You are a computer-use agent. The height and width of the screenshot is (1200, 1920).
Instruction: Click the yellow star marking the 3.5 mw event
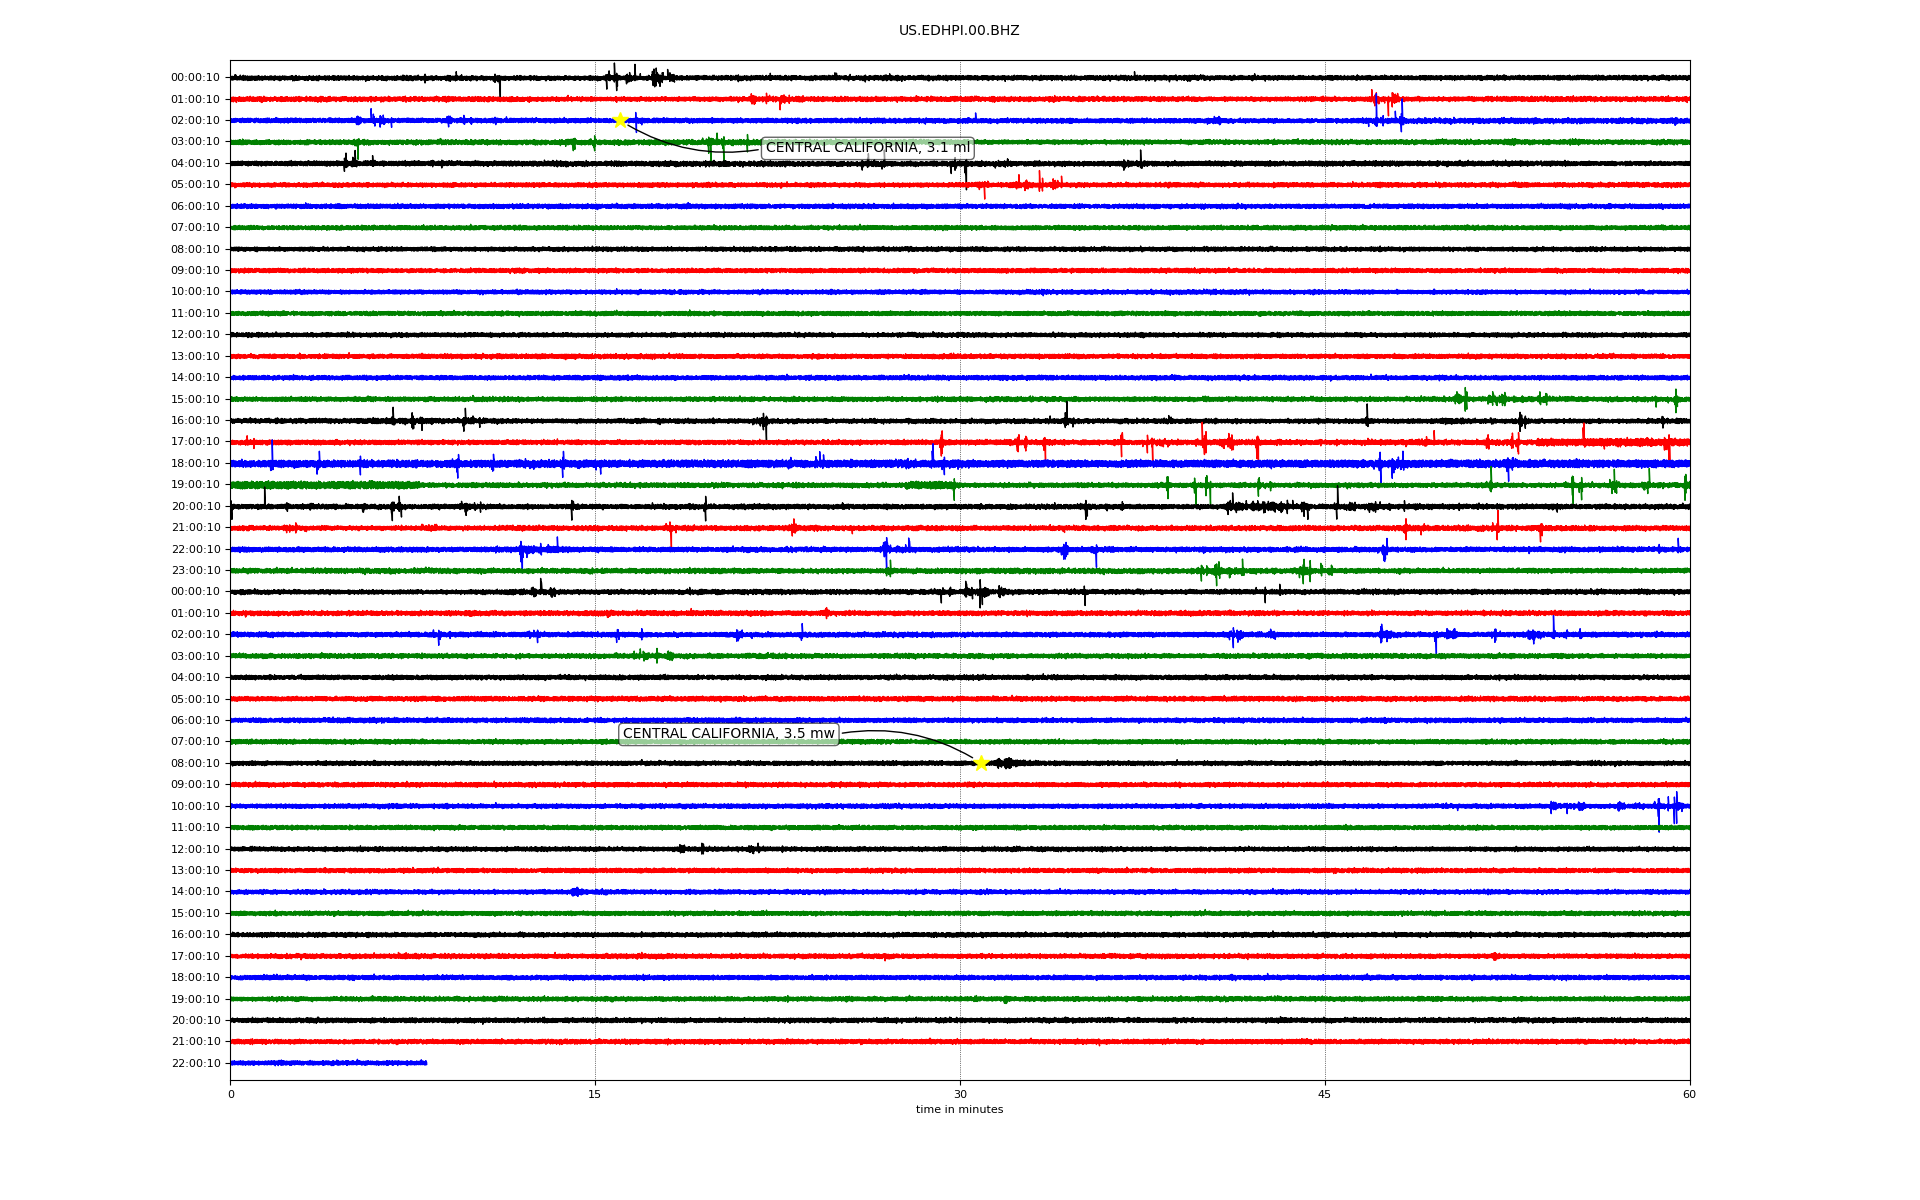(981, 763)
